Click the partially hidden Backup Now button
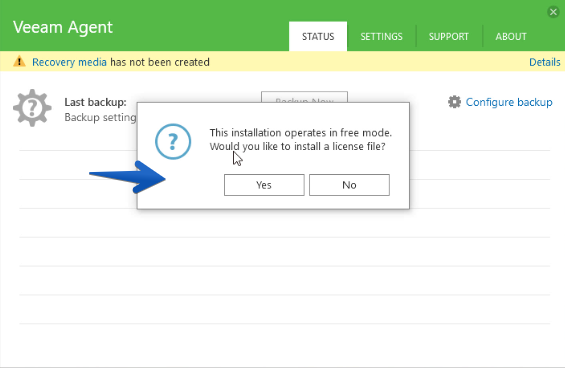 pos(304,97)
